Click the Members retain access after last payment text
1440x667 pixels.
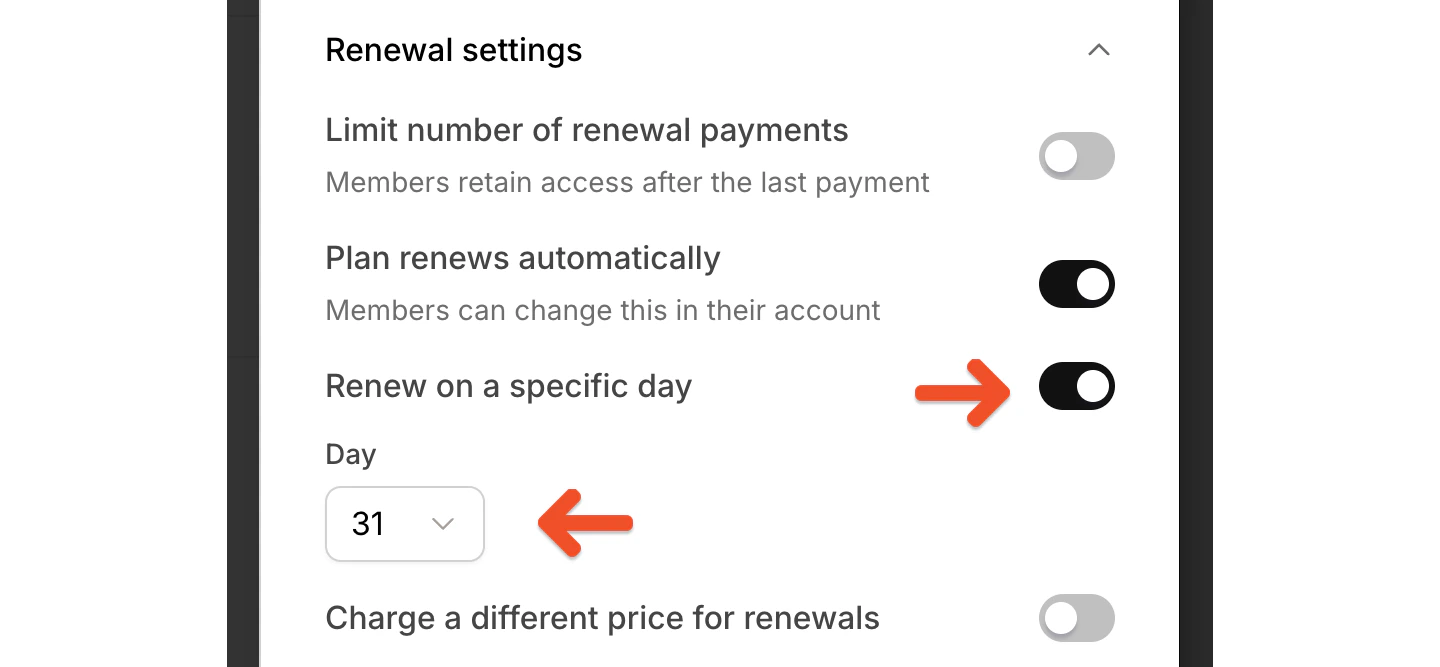(627, 182)
